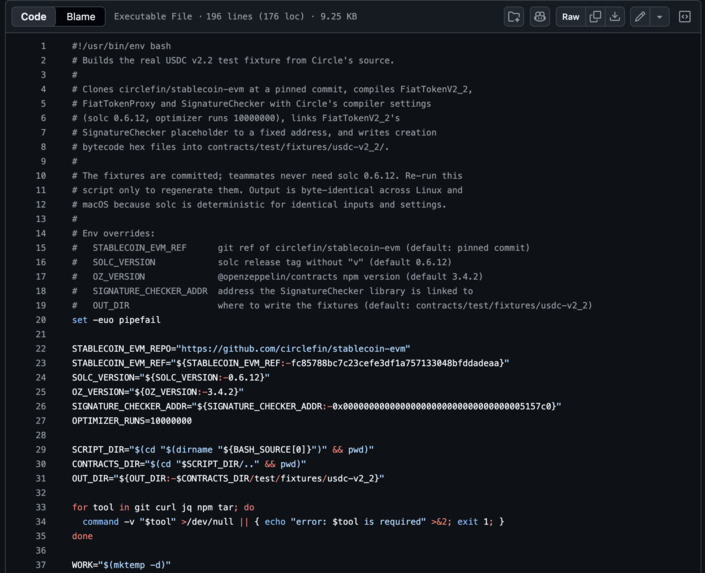
Task: Click the '#!/usr/bin/env bash' shebang line
Action: tap(121, 46)
